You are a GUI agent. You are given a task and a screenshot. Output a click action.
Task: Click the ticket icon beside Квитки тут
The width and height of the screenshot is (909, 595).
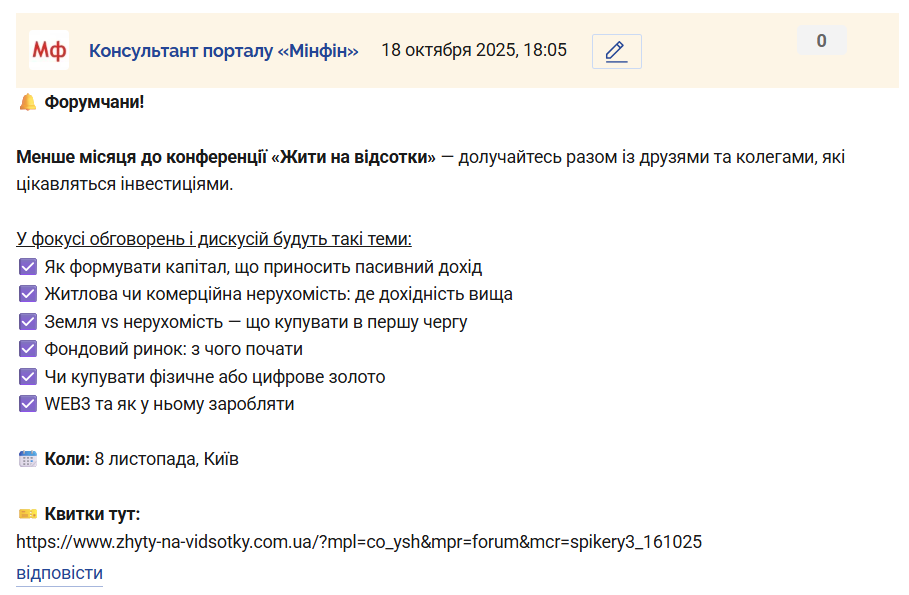point(27,514)
